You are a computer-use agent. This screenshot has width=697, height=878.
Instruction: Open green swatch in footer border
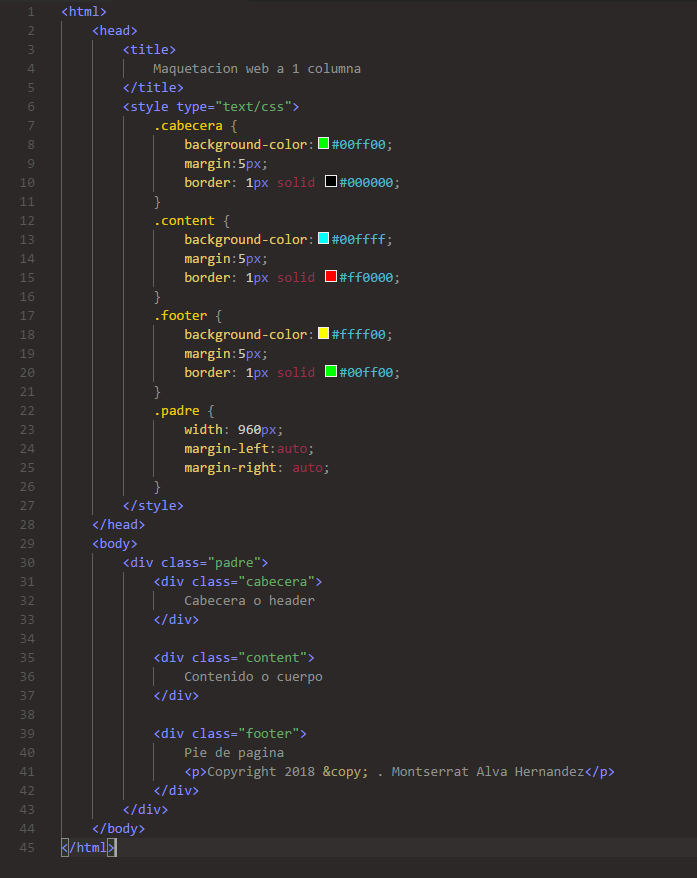pyautogui.click(x=331, y=372)
